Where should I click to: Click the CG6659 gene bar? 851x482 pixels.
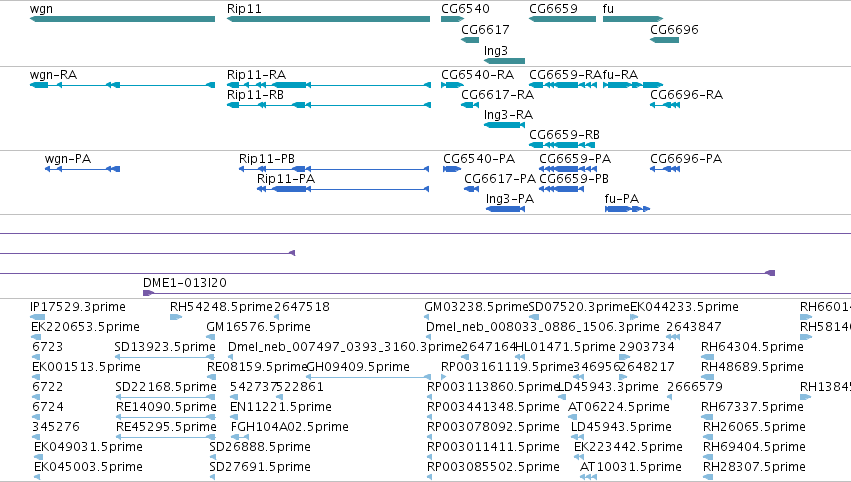pyautogui.click(x=562, y=19)
